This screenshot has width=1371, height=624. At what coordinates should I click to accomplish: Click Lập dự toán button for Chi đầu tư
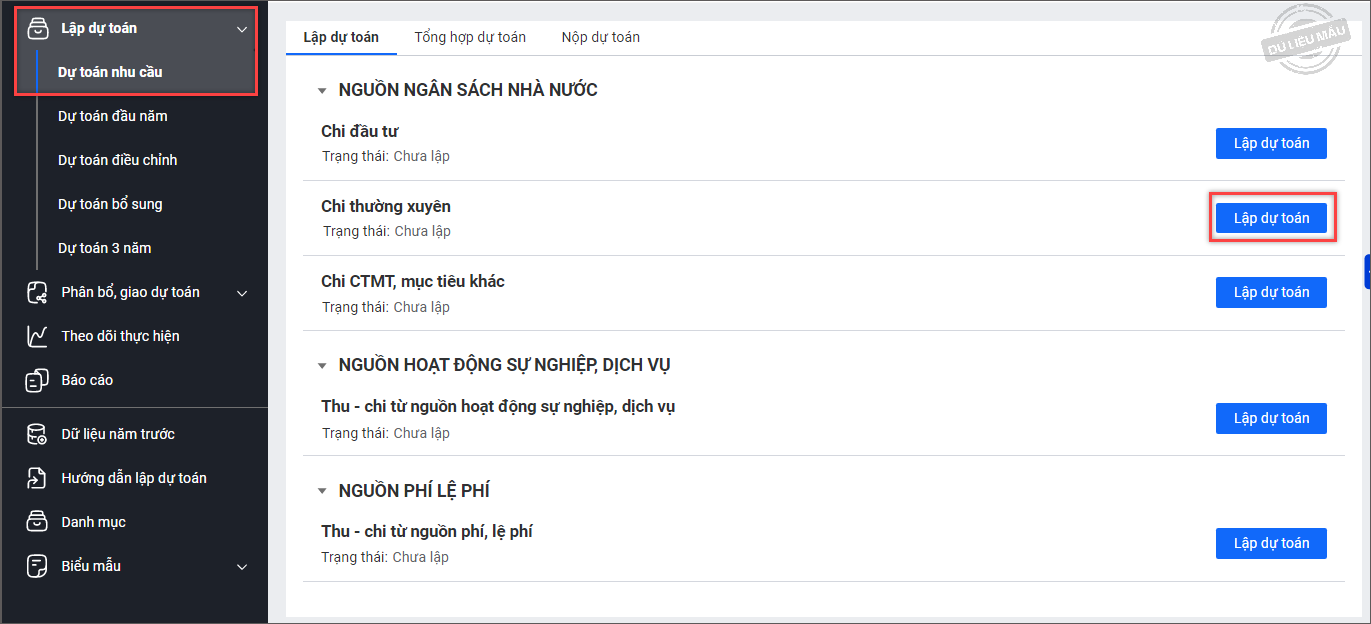coord(1271,143)
